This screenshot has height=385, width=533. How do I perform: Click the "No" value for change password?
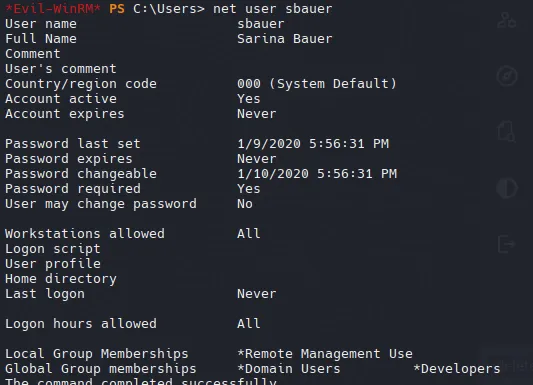tap(245, 204)
